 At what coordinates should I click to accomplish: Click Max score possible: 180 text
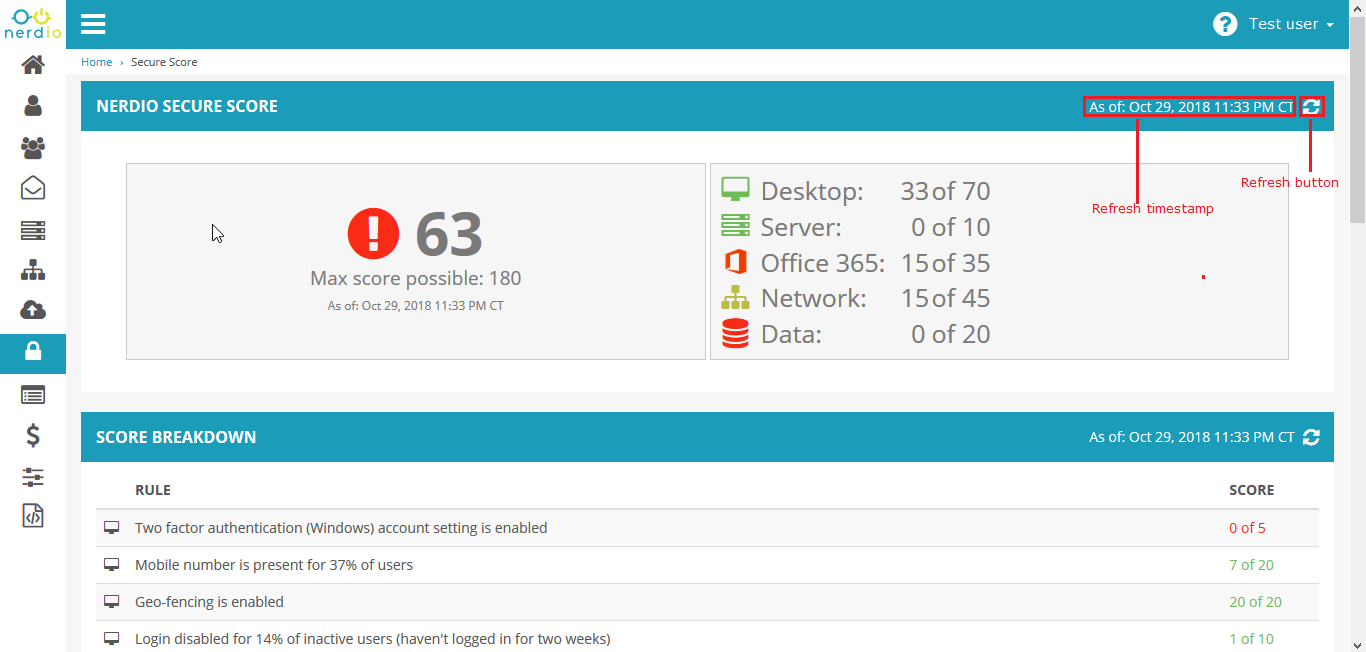pyautogui.click(x=416, y=279)
